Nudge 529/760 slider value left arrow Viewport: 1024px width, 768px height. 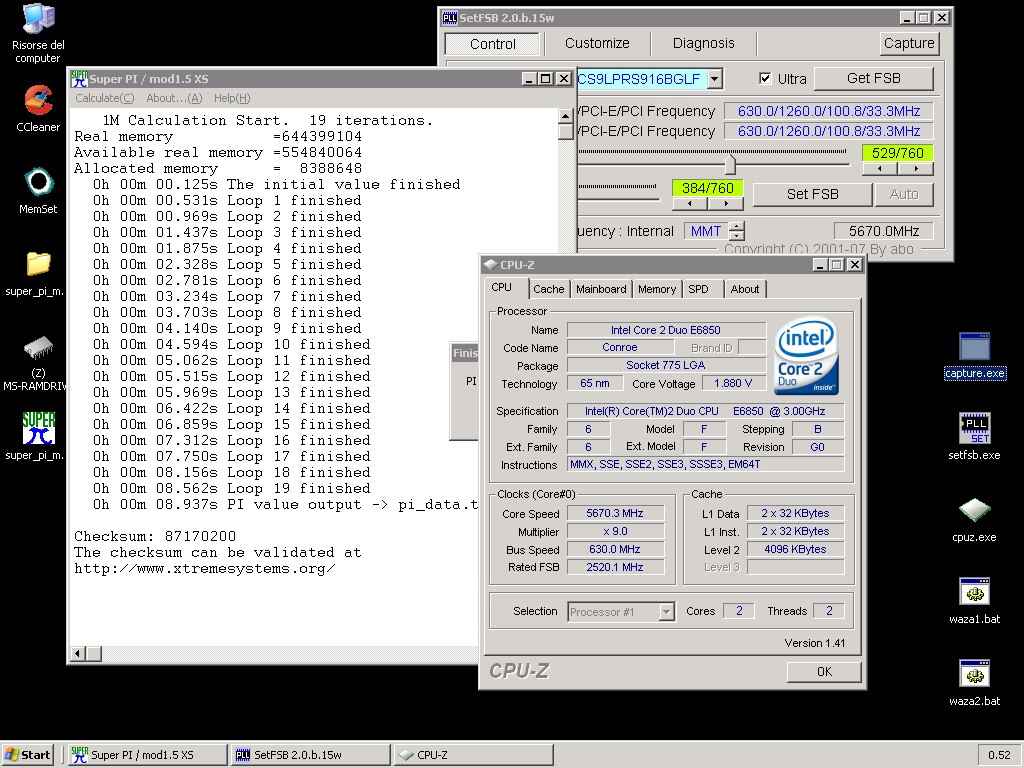click(x=880, y=168)
